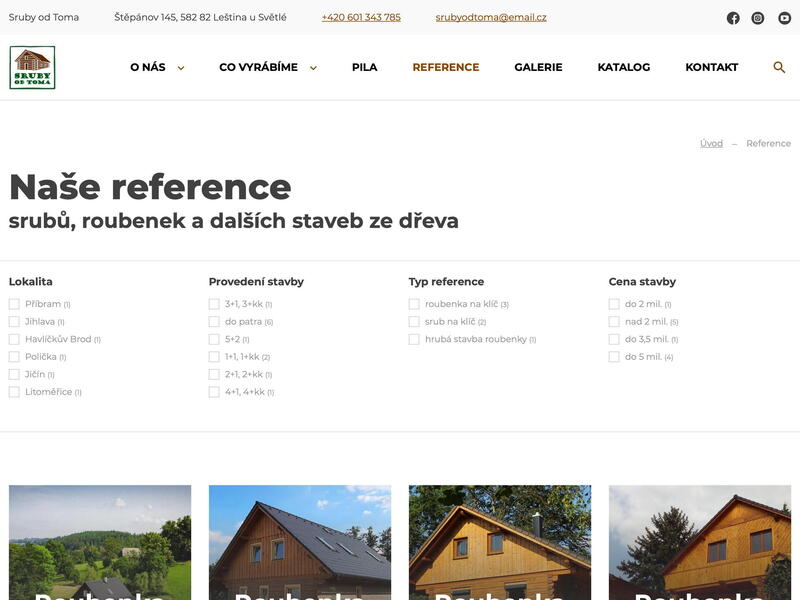This screenshot has width=800, height=600.
Task: Select the 'nad 2 mil.' price checkbox
Action: (x=614, y=322)
